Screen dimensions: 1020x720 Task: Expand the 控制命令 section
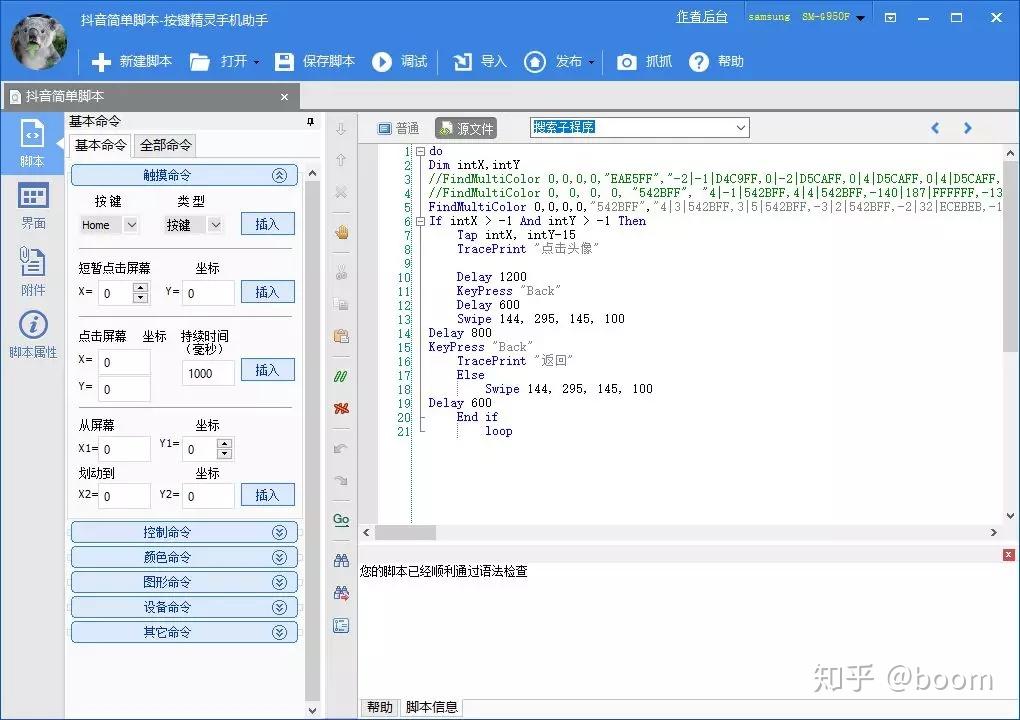pyautogui.click(x=280, y=533)
